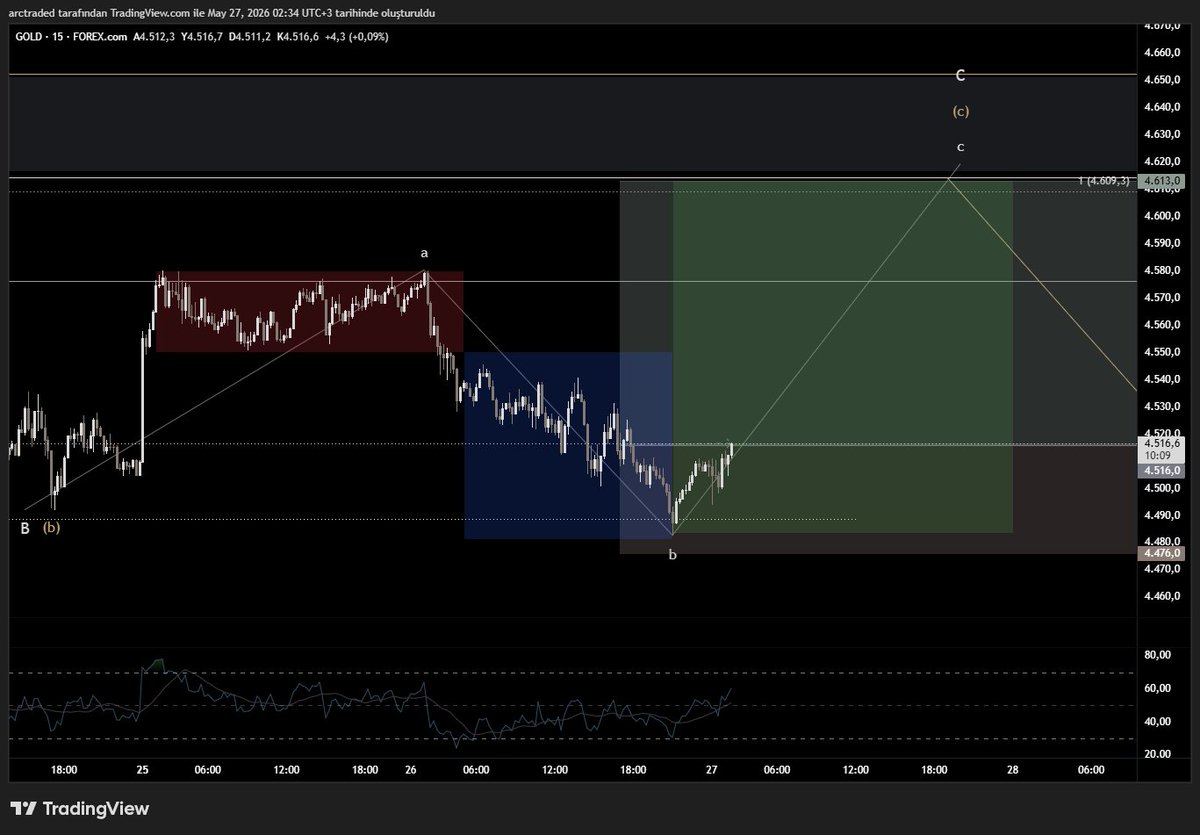Image resolution: width=1200 pixels, height=835 pixels.
Task: Click the 4.660,0 price axis label
Action: point(1163,52)
